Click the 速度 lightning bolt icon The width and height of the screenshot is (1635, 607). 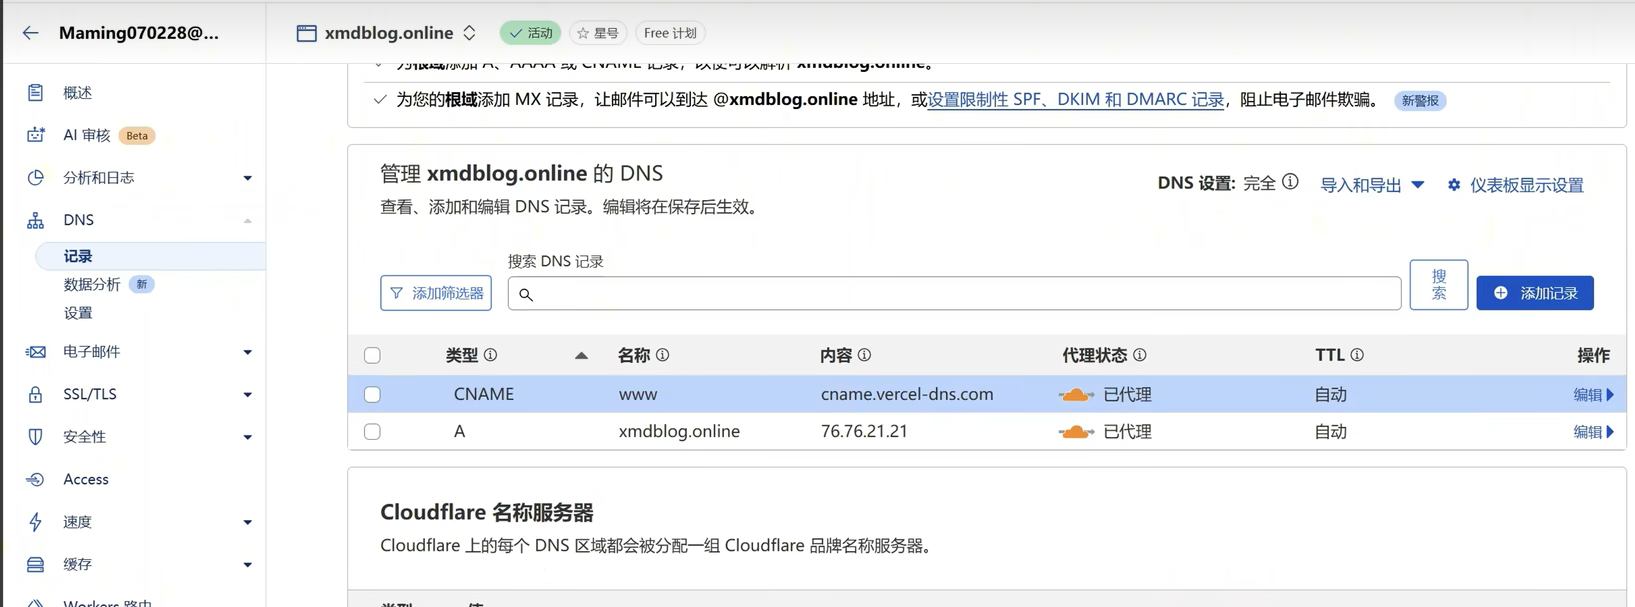click(x=36, y=522)
